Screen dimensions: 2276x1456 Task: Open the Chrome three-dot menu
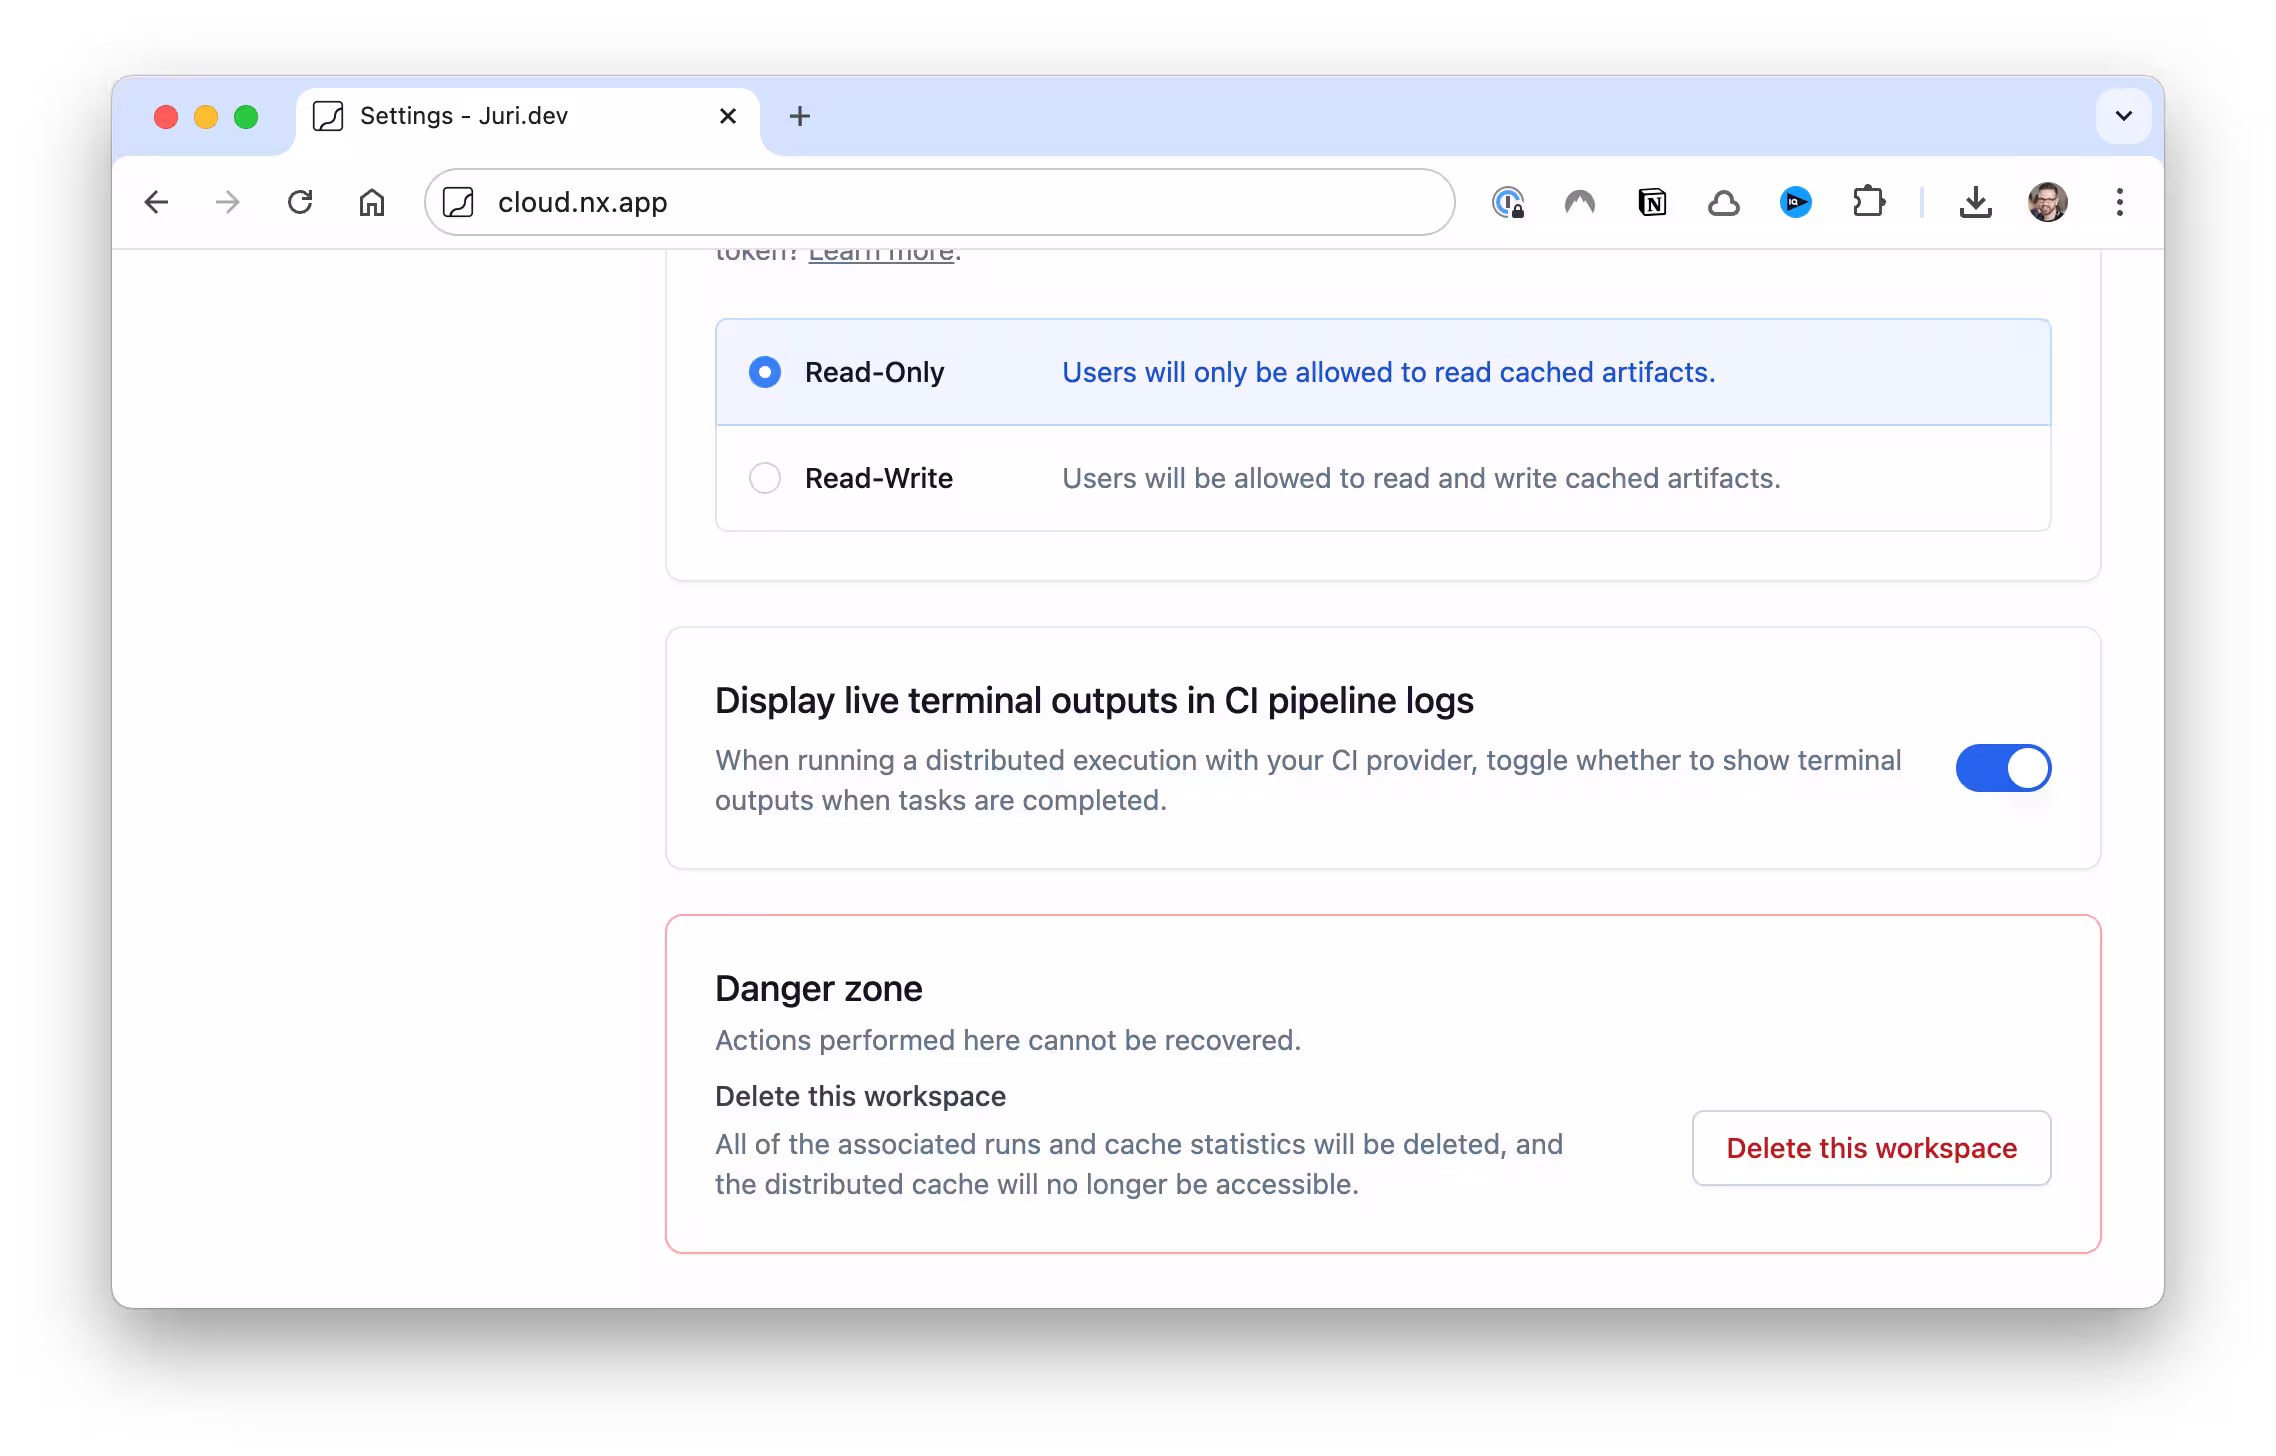(x=2119, y=203)
